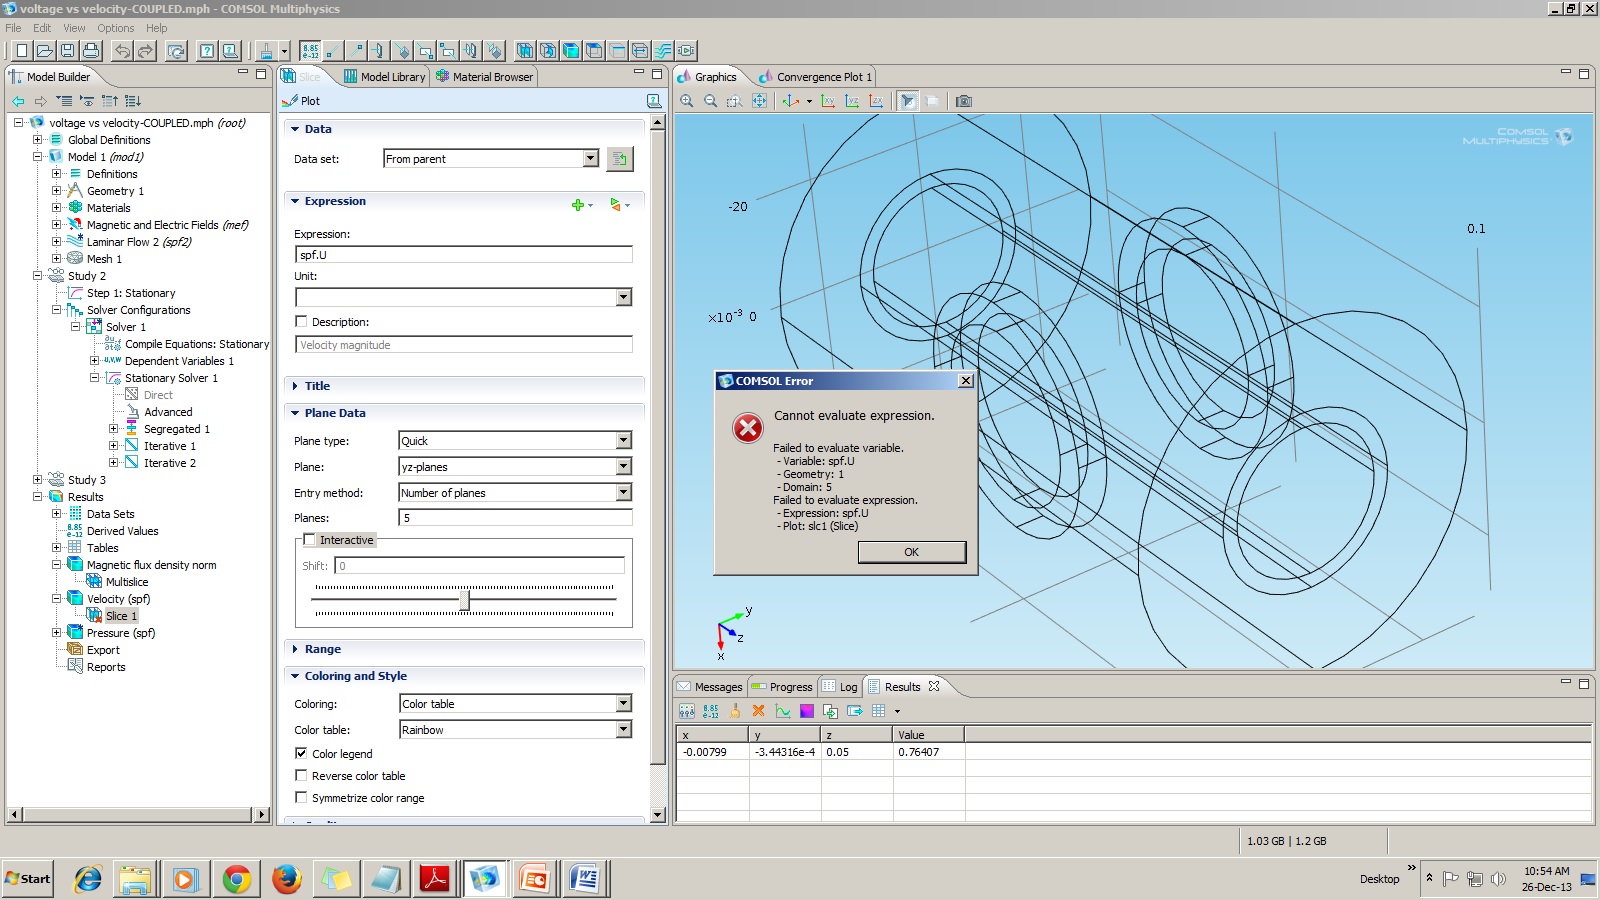Open the Plane dropdown showing yz-planes

click(x=623, y=467)
